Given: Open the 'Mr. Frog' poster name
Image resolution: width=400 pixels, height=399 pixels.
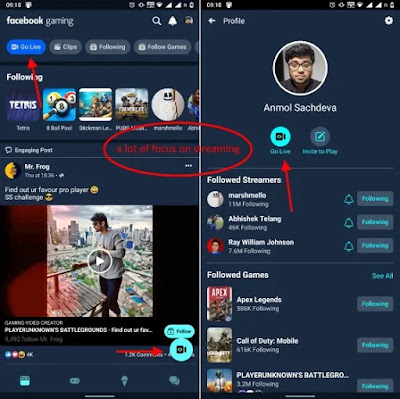Looking at the screenshot, I should 37,166.
